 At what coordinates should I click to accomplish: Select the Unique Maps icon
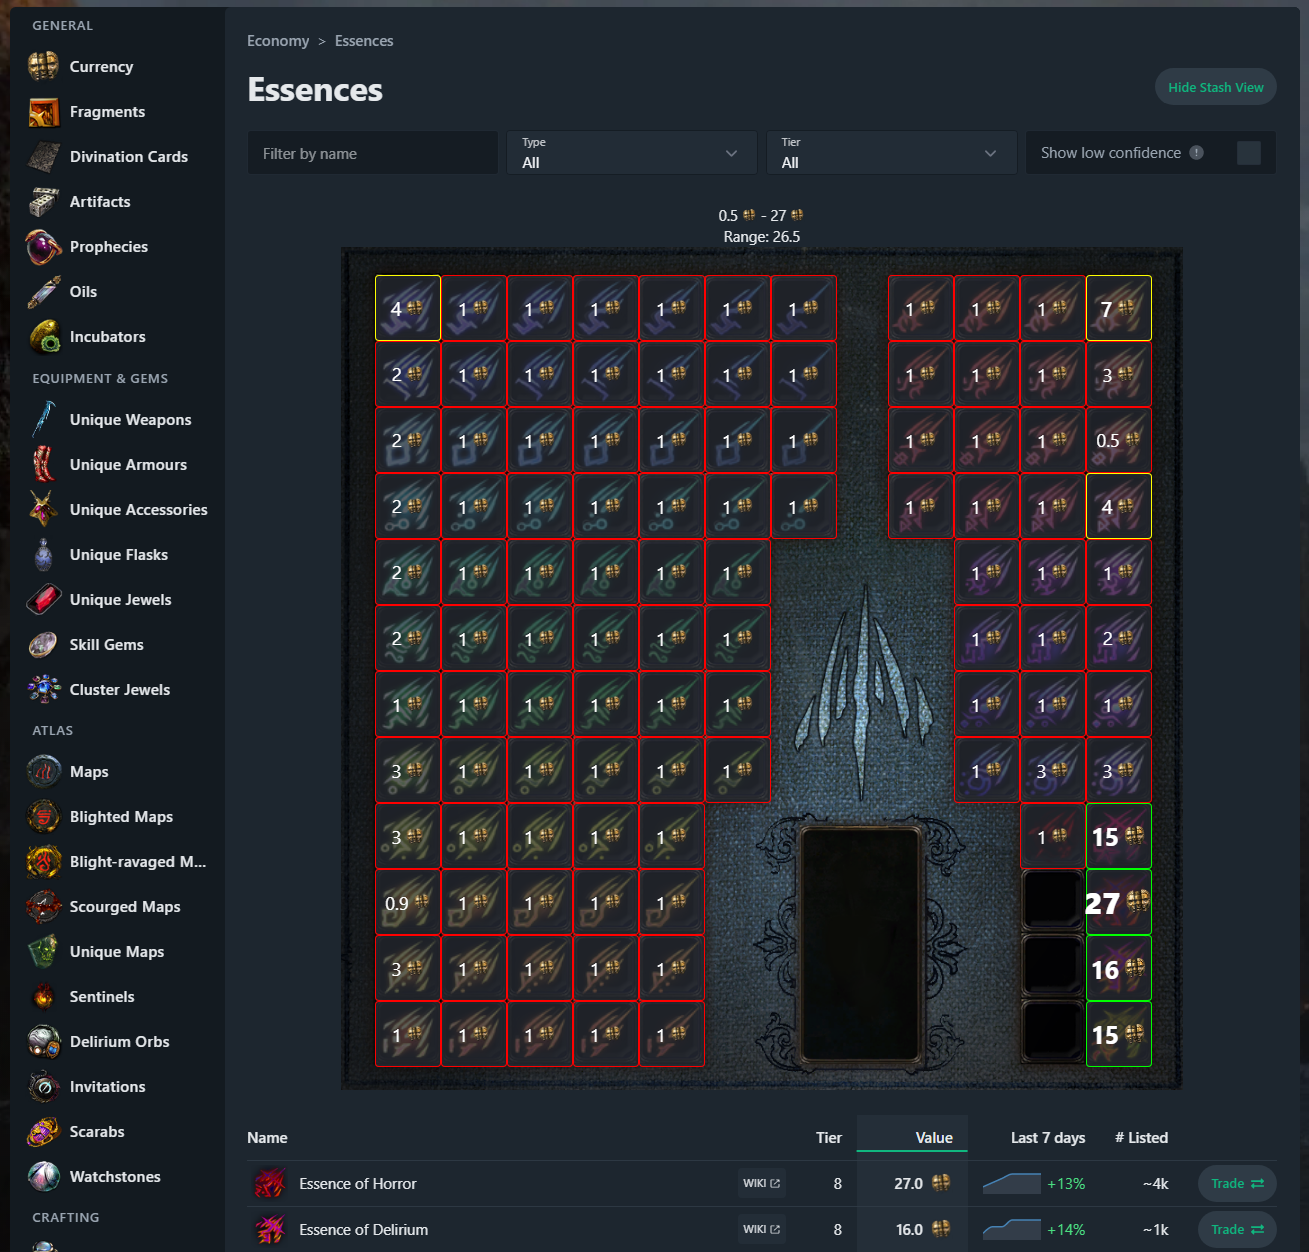[x=43, y=951]
